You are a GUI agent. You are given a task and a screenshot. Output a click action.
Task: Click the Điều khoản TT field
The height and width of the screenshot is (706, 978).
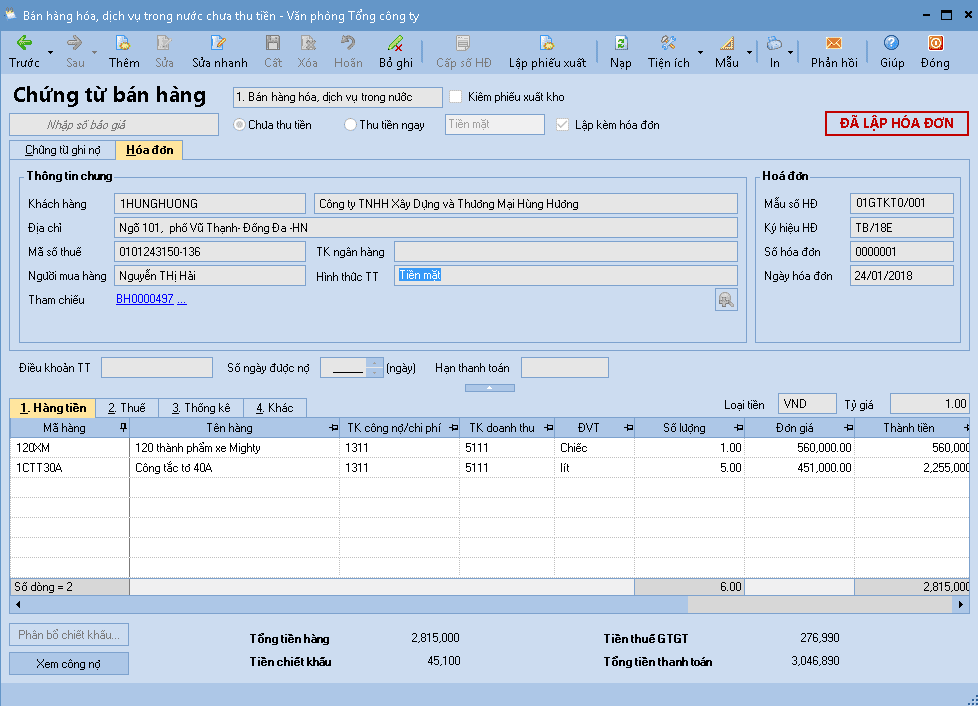[157, 368]
